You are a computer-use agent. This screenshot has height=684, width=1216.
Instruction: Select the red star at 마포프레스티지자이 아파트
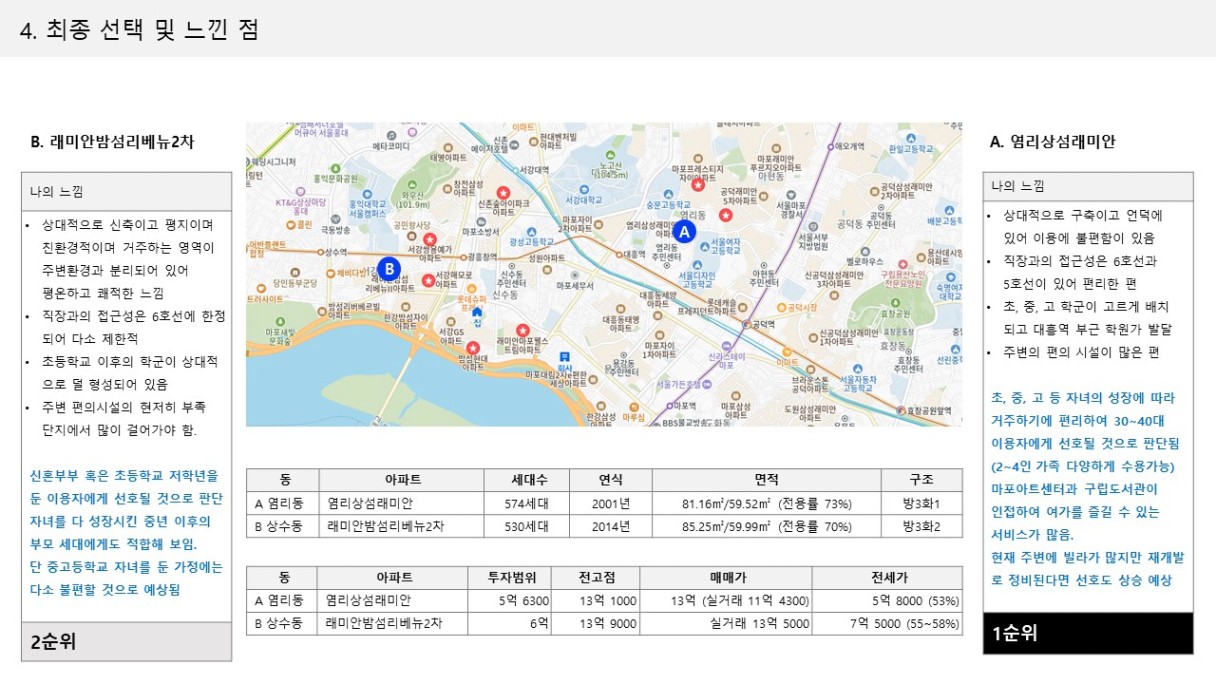point(698,185)
